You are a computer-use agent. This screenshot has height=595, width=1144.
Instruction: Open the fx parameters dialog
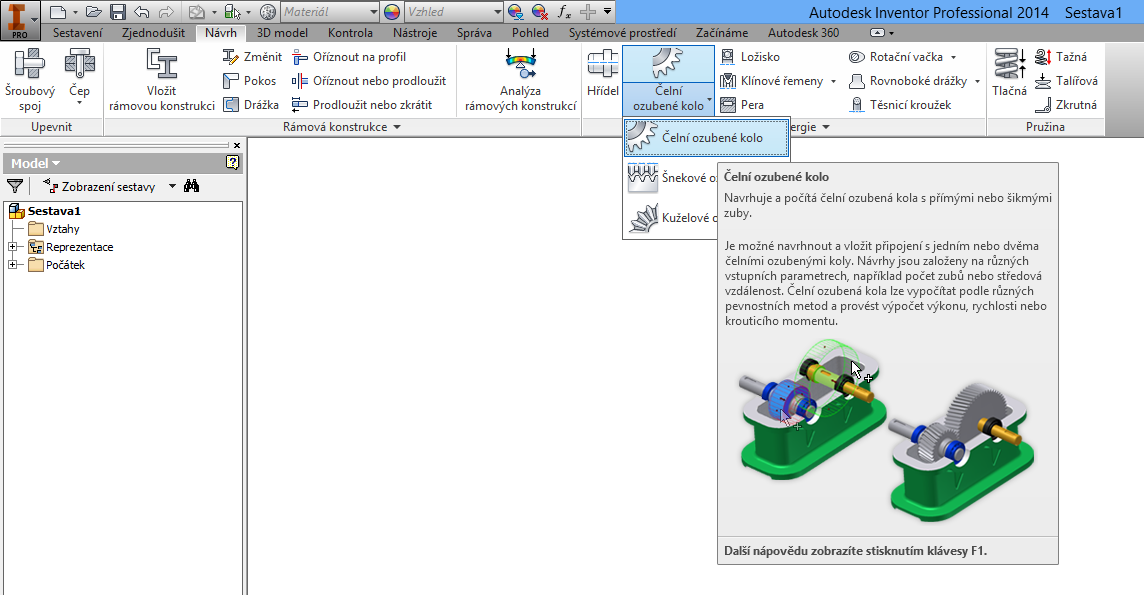click(564, 12)
